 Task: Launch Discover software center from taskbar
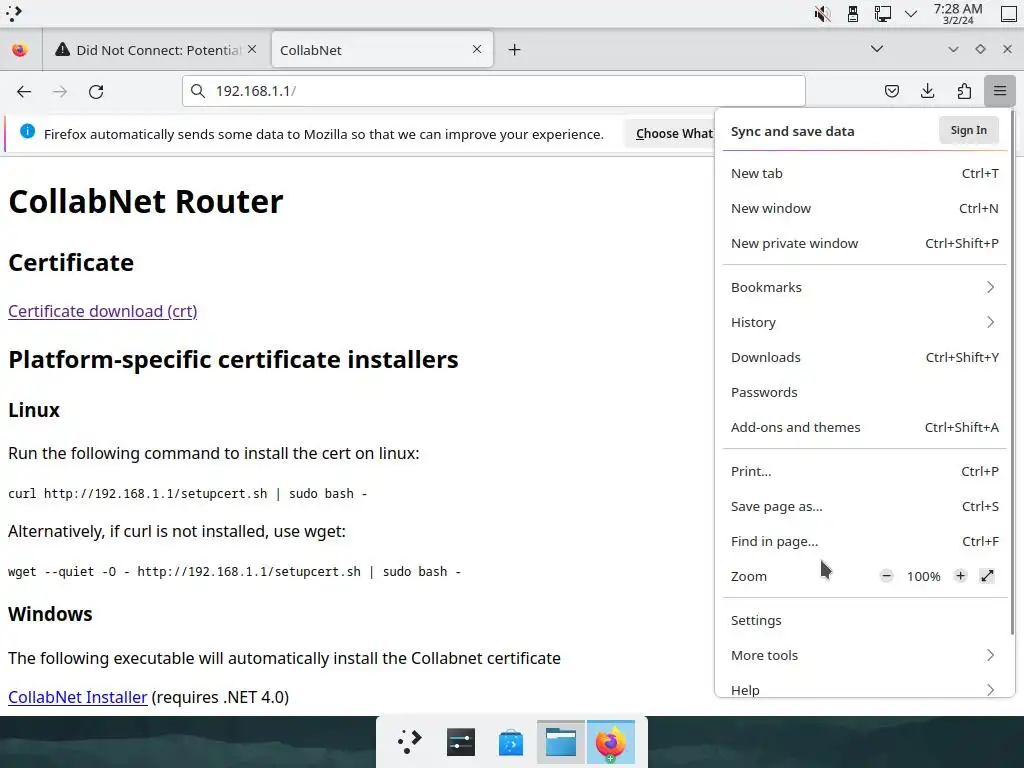coord(511,742)
